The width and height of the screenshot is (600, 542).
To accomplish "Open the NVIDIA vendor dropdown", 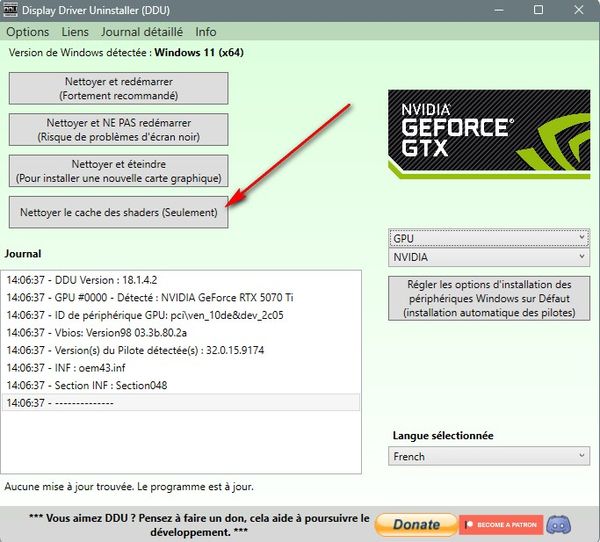I will pyautogui.click(x=489, y=257).
